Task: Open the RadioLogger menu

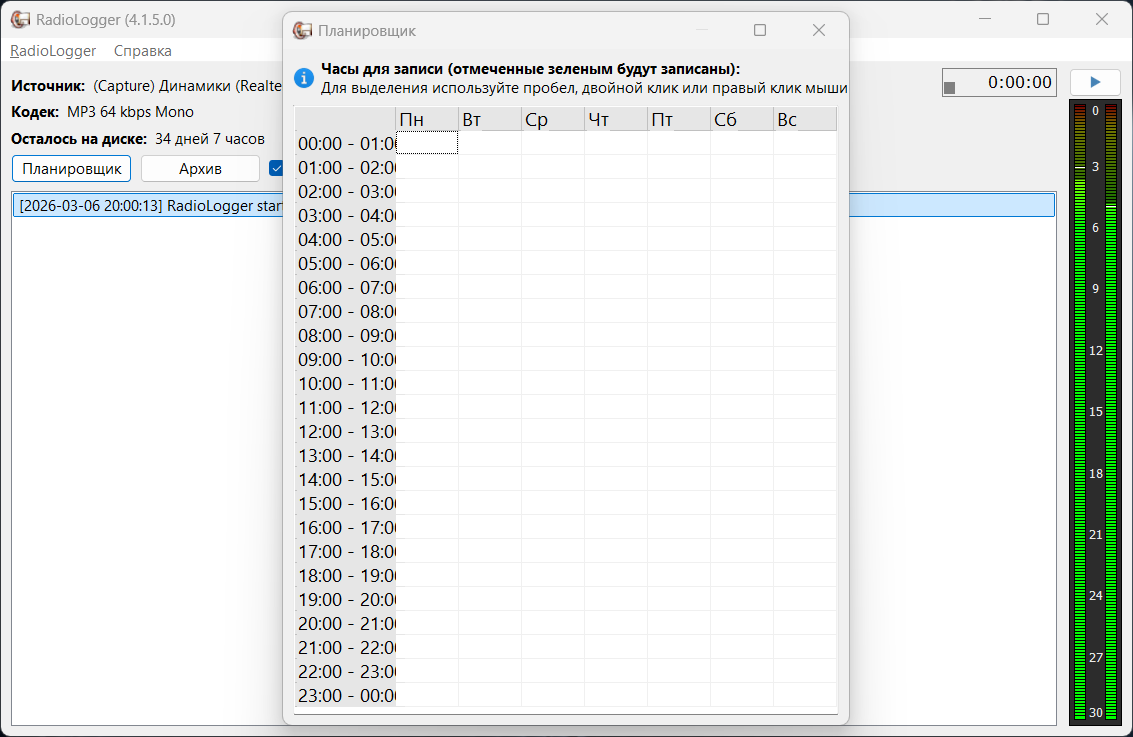Action: pyautogui.click(x=53, y=51)
